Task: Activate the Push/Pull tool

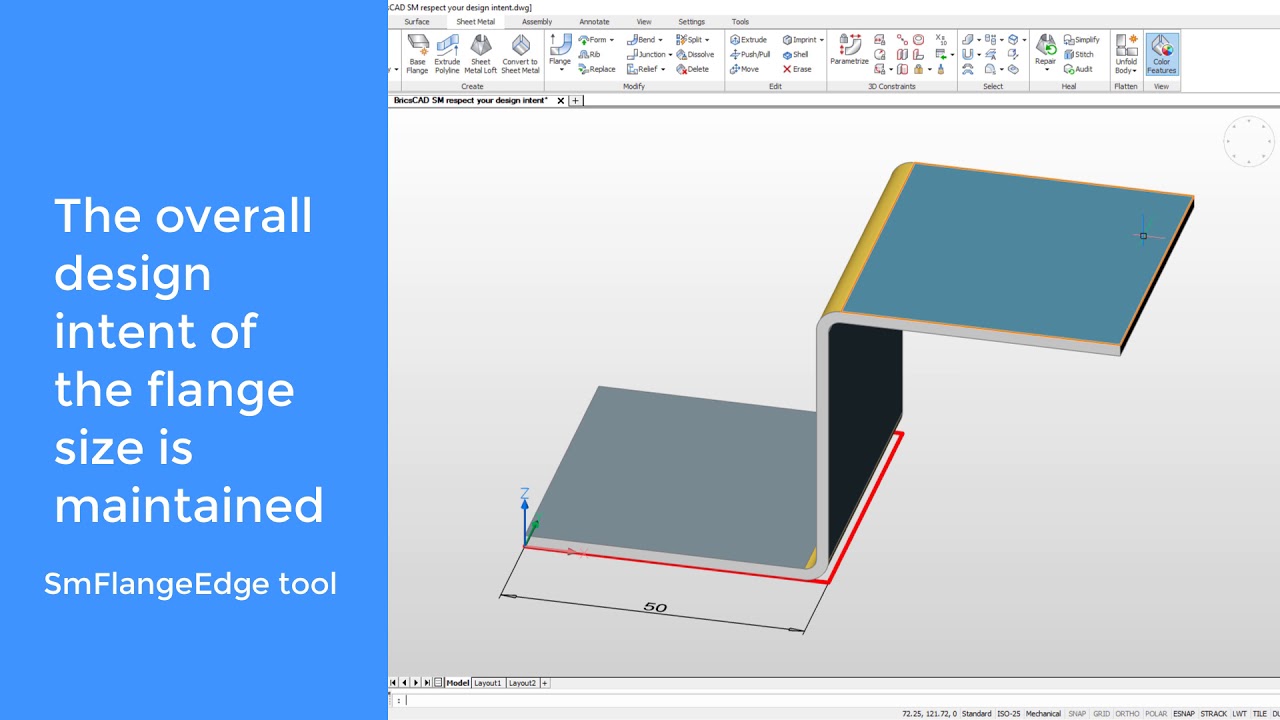Action: pos(750,54)
